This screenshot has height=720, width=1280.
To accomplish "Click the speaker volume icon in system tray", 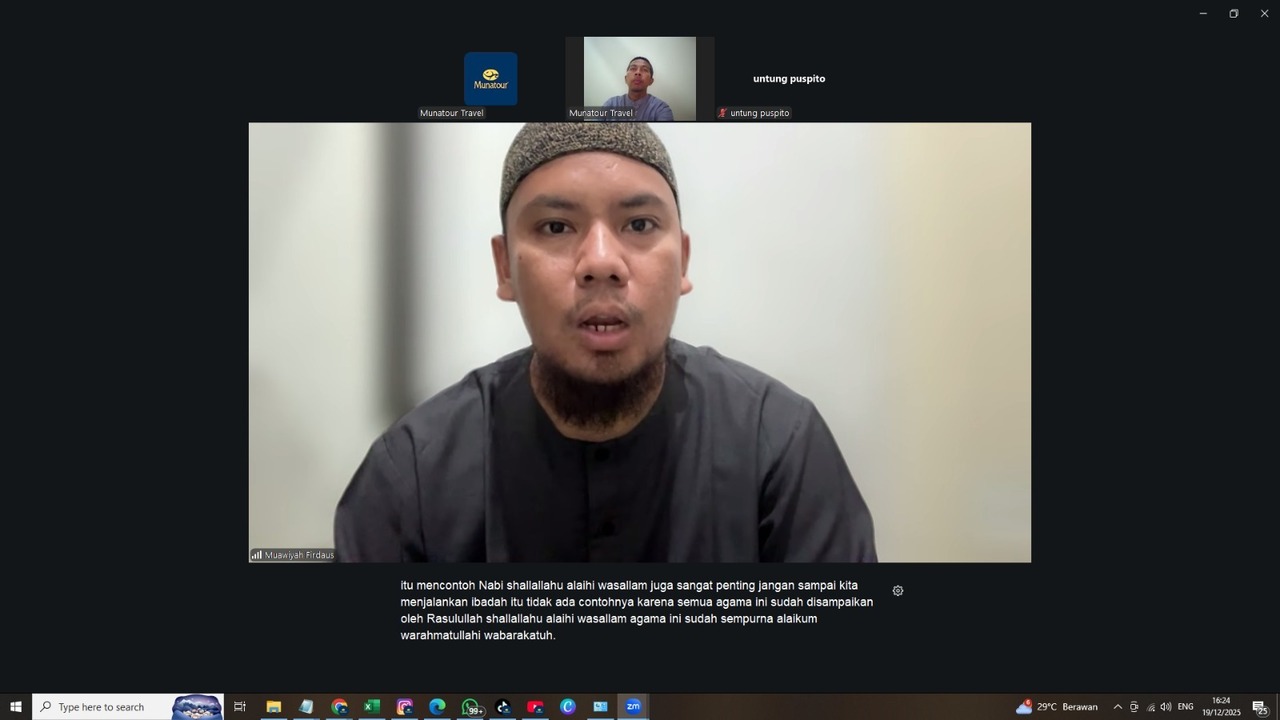I will point(1166,707).
